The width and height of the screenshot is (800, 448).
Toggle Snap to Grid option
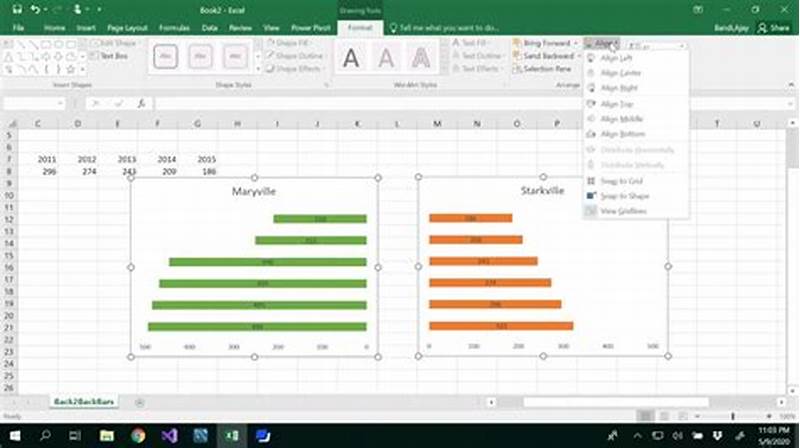click(636, 181)
